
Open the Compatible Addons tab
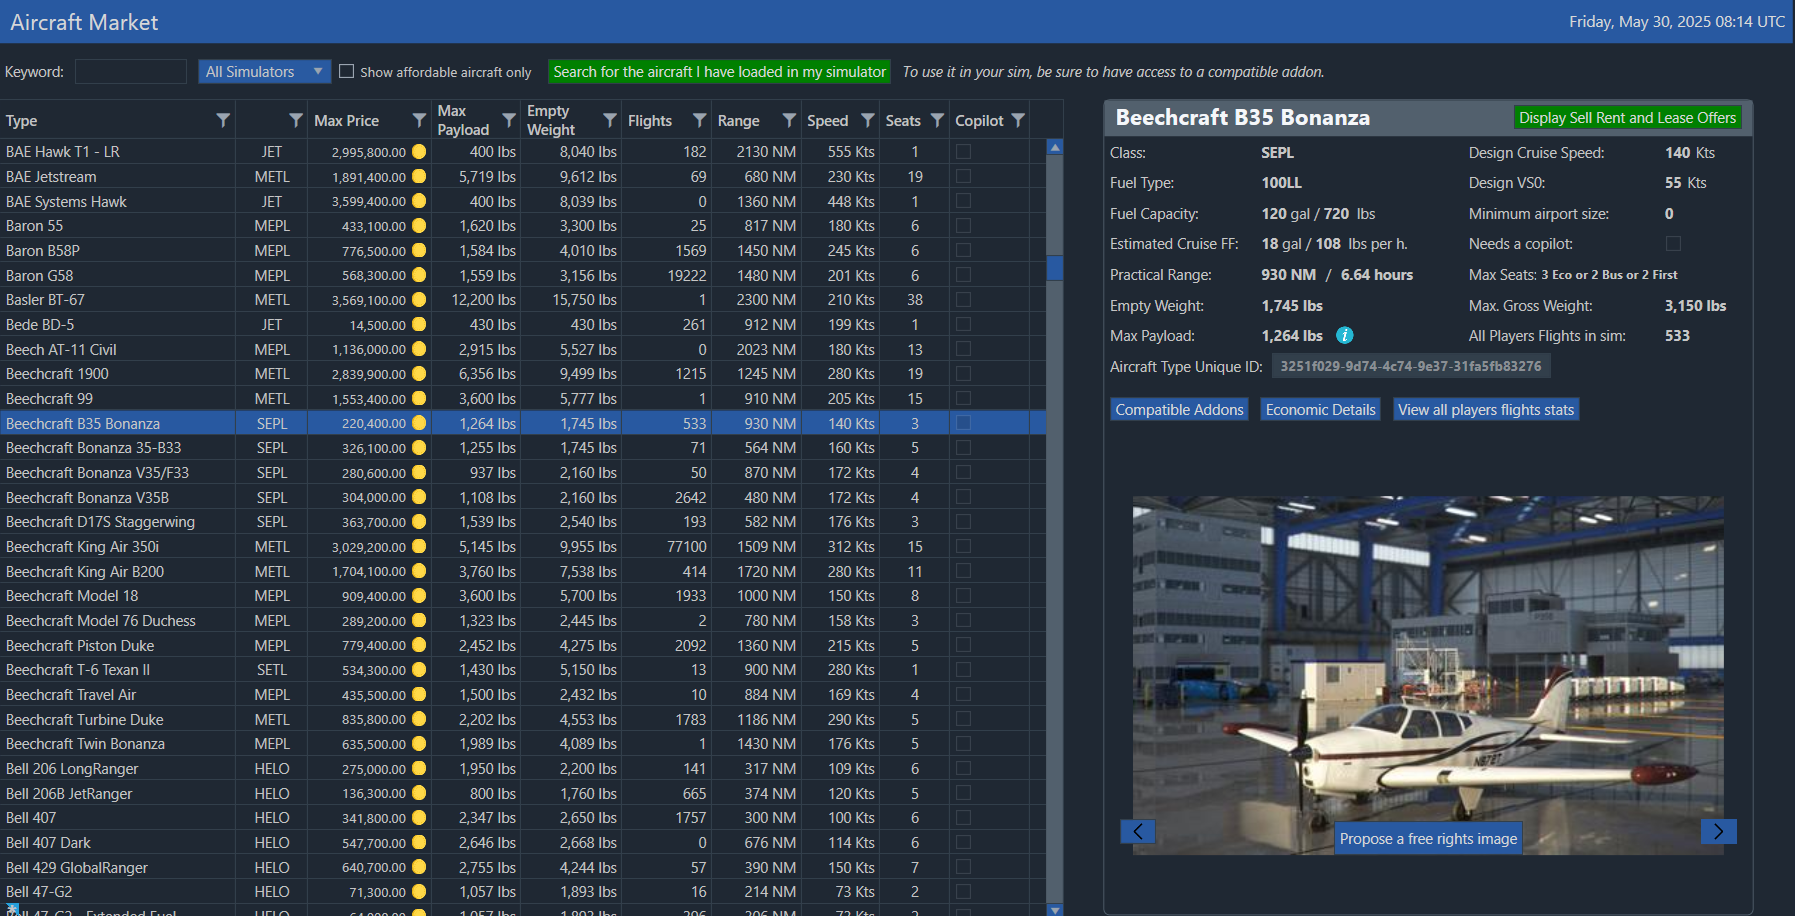click(1179, 409)
